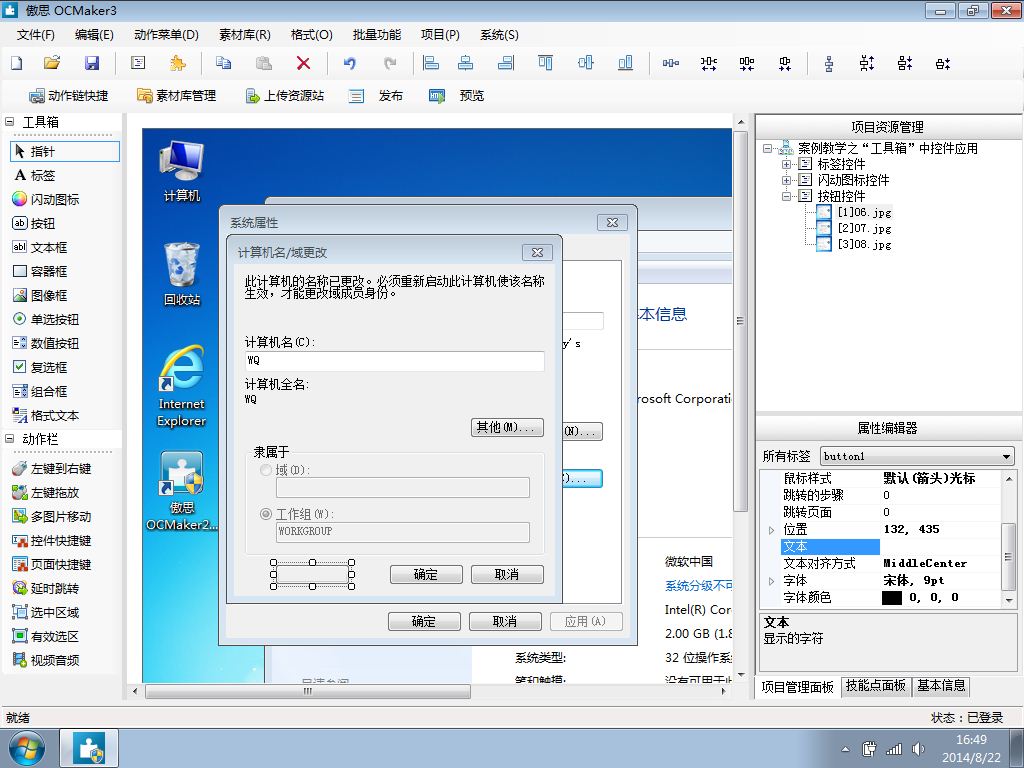The height and width of the screenshot is (768, 1024).
Task: Click the align tops icon
Action: (x=545, y=63)
